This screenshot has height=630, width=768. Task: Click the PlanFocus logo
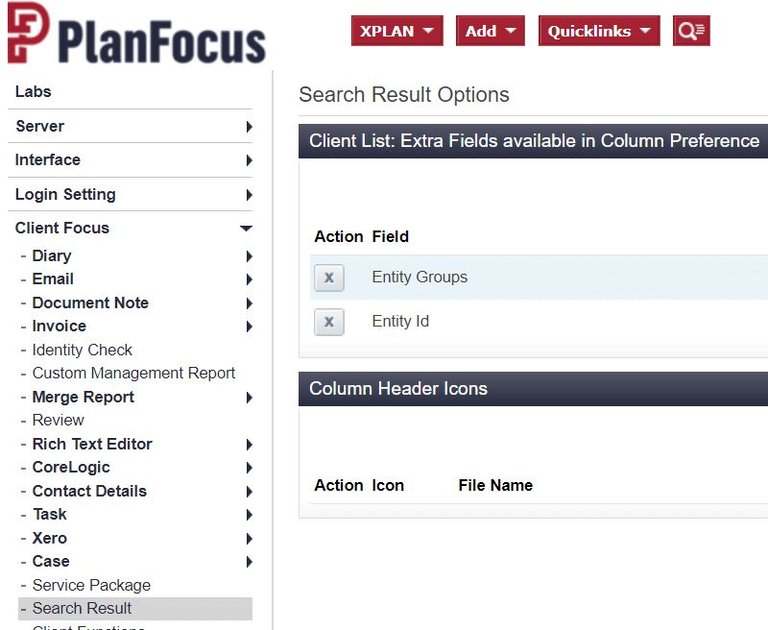pyautogui.click(x=137, y=33)
